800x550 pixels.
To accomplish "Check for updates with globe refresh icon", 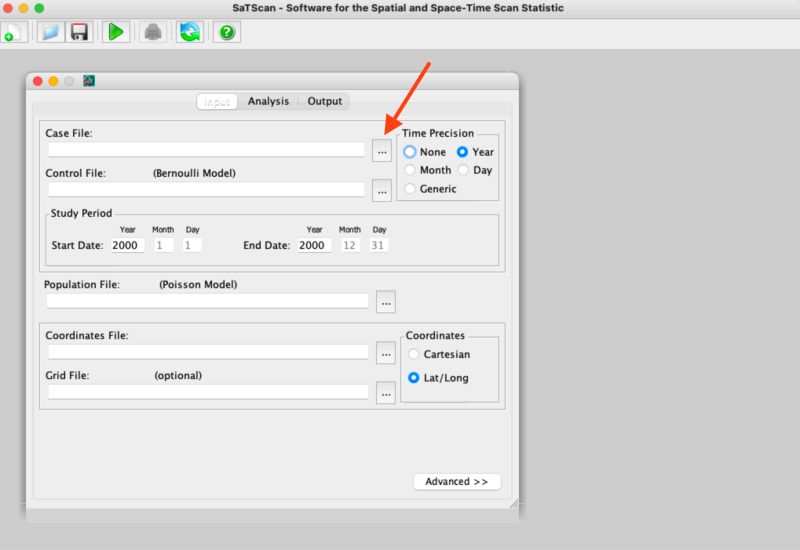I will click(x=189, y=32).
